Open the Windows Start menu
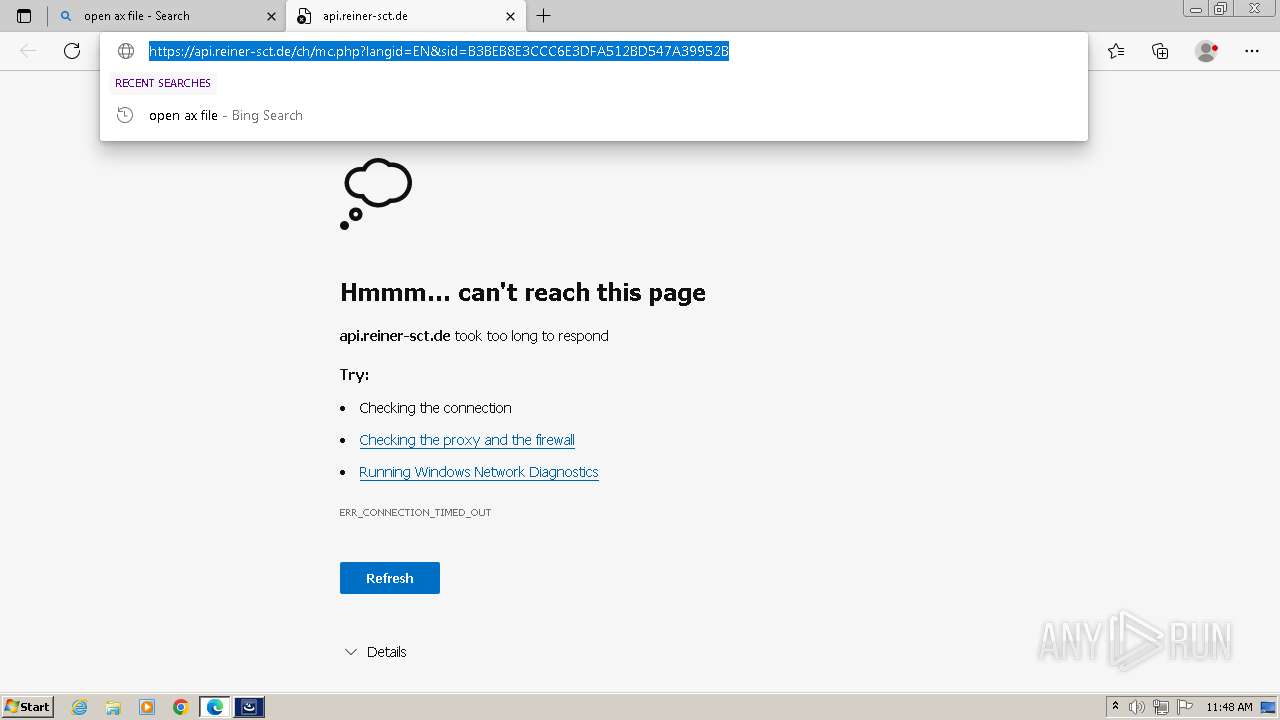 pos(28,707)
